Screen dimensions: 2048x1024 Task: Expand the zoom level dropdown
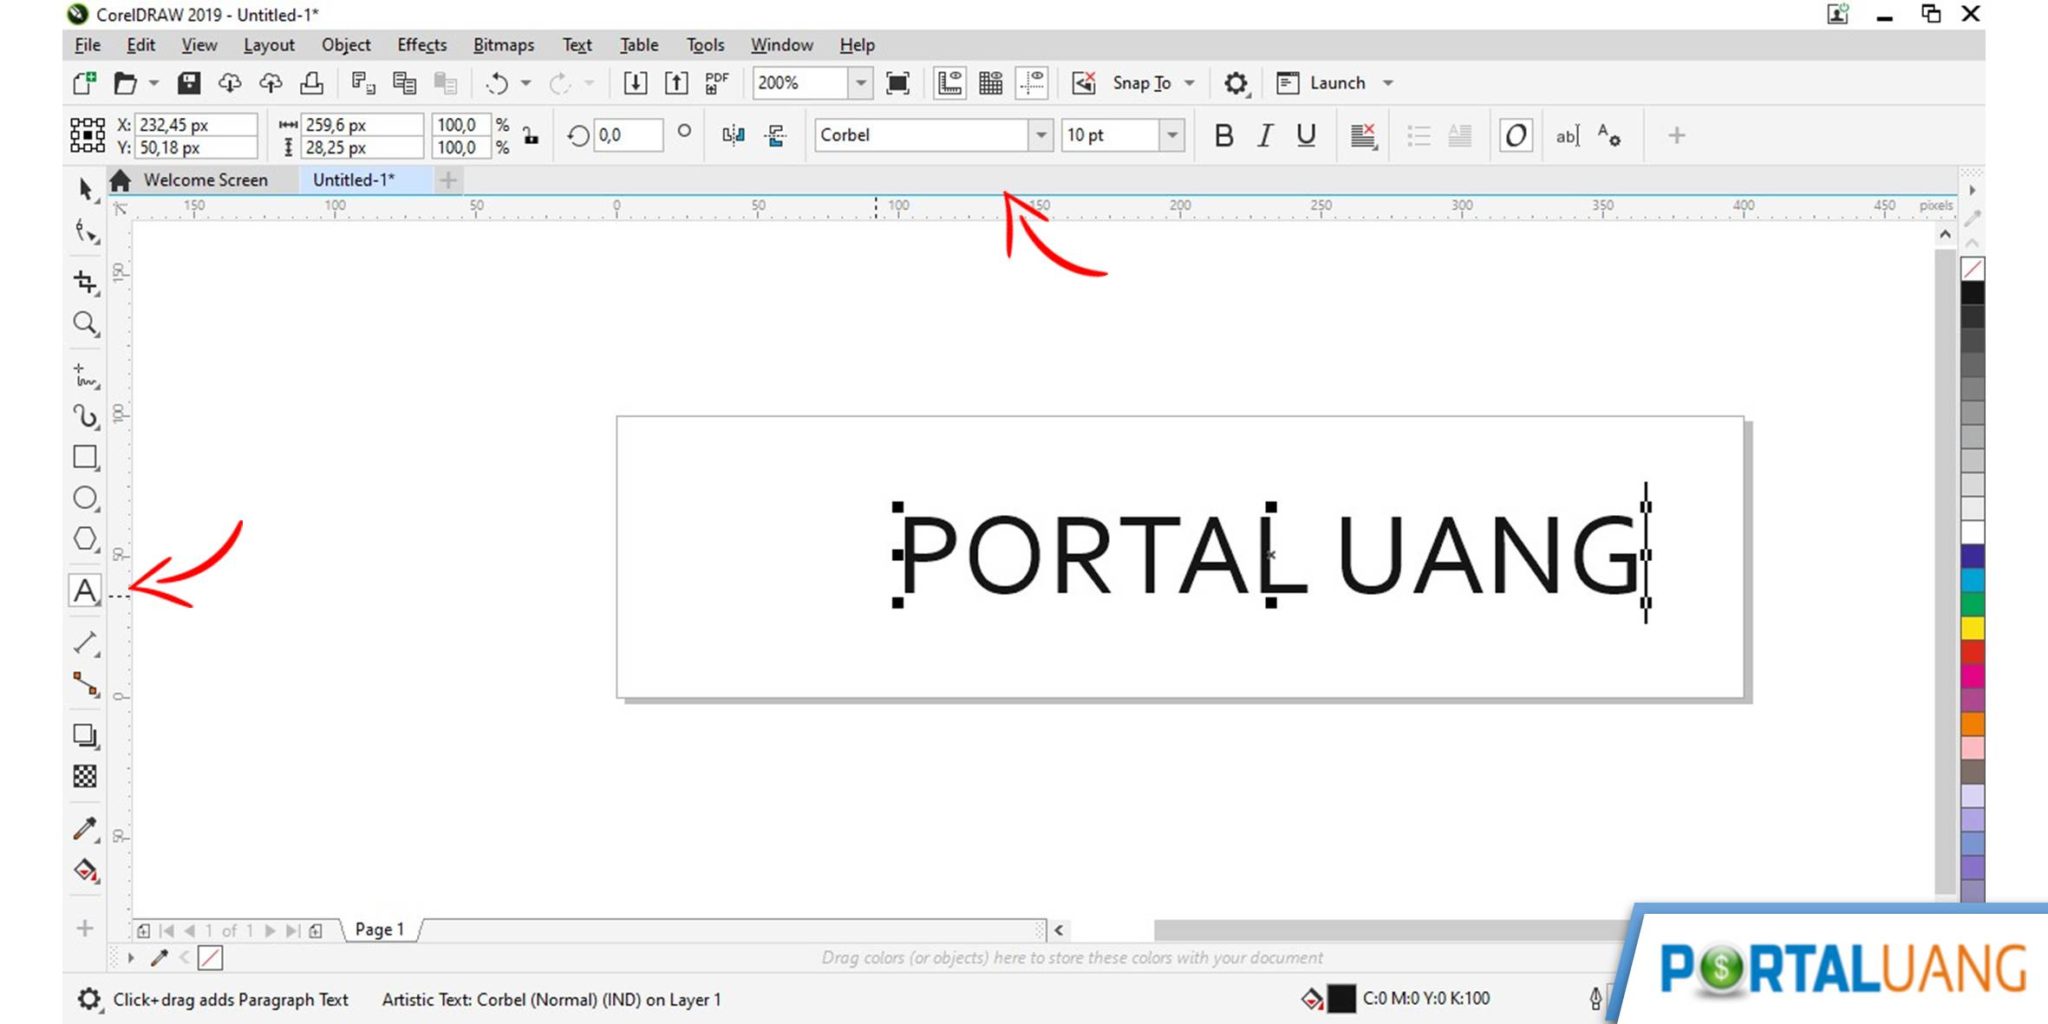(x=861, y=83)
